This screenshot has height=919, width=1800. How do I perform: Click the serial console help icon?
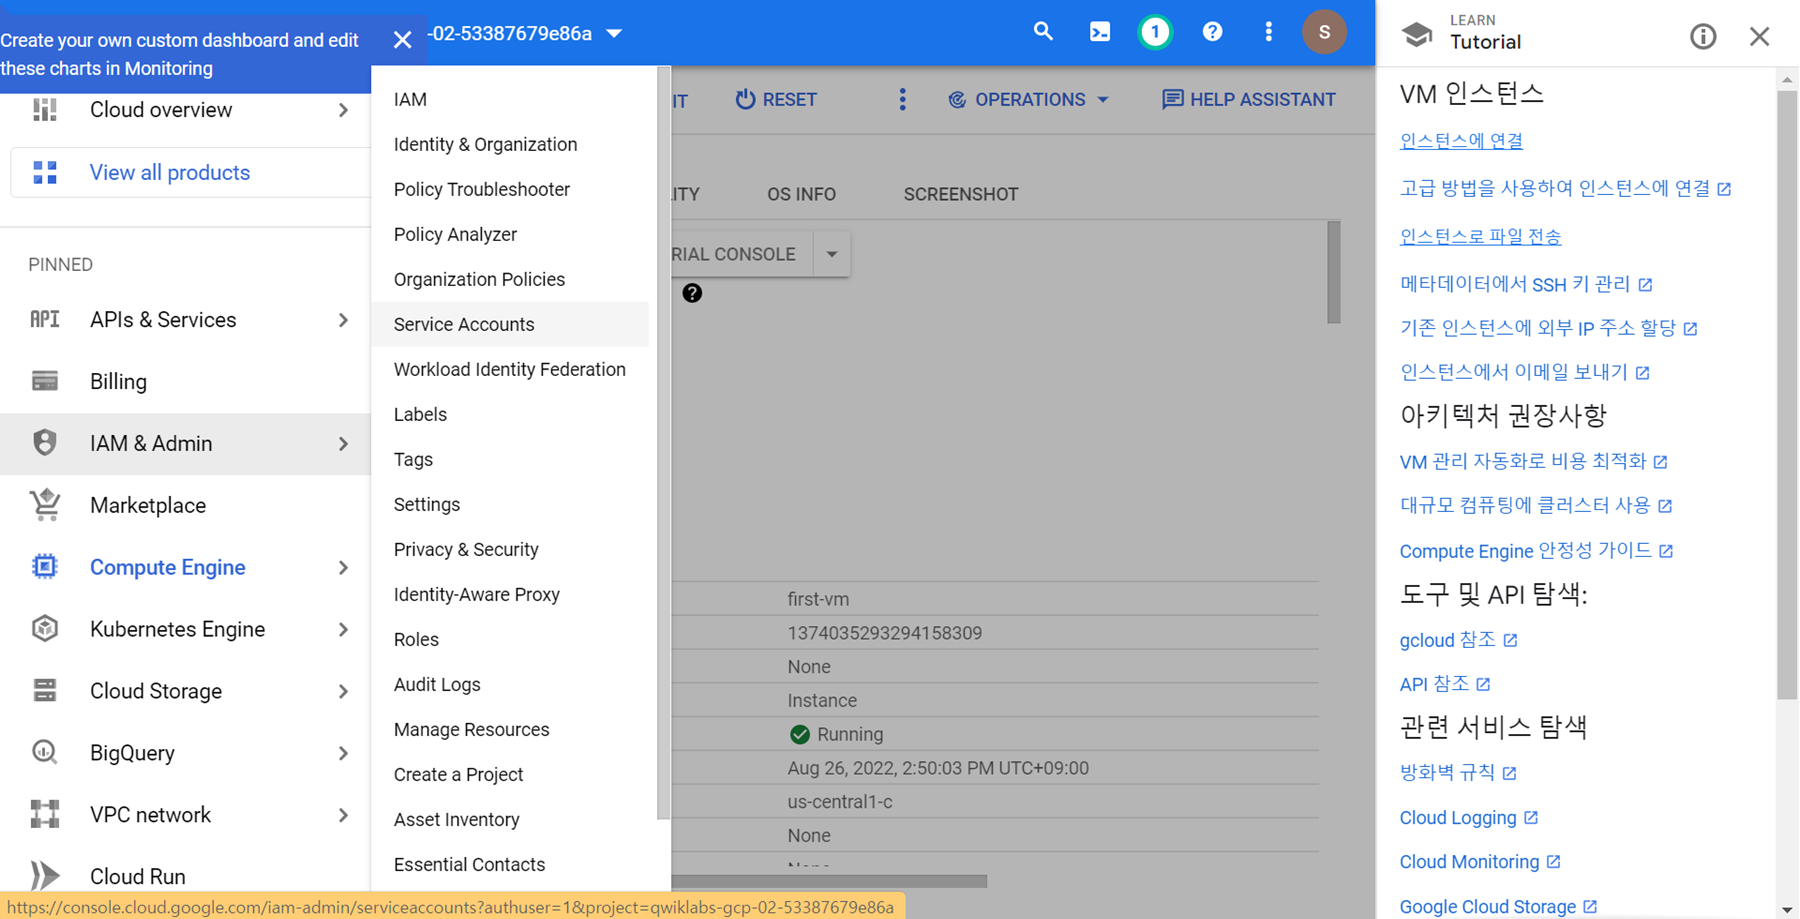point(692,293)
